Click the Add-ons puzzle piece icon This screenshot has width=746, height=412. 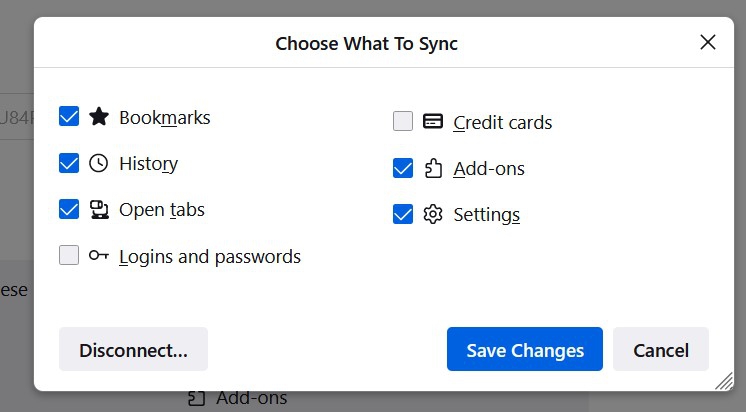point(433,168)
